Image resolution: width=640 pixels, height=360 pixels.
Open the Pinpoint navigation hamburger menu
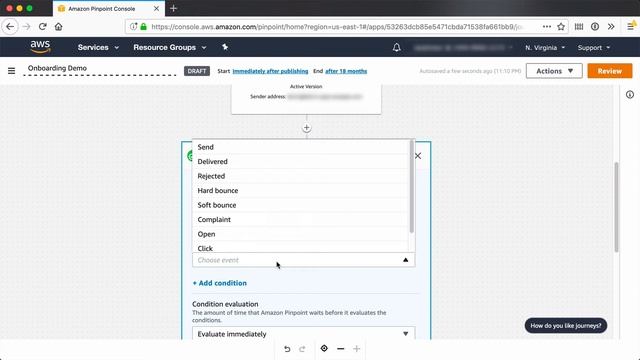coord(11,71)
